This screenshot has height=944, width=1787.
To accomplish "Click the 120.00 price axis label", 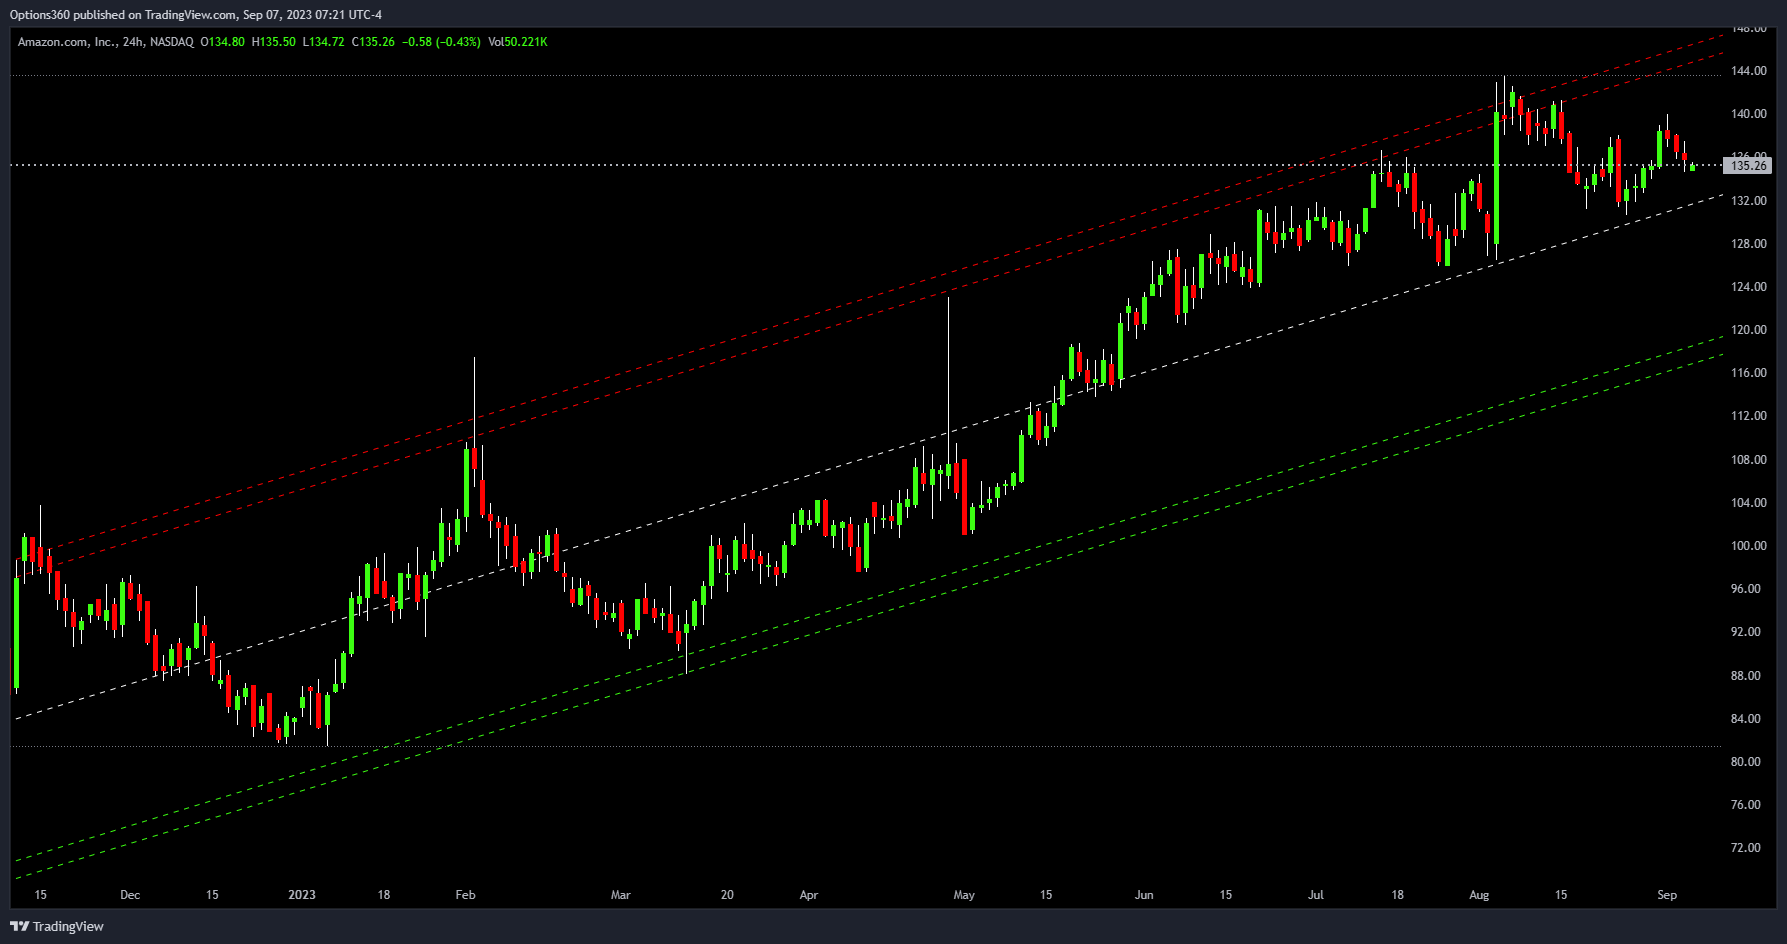I will 1748,330.
